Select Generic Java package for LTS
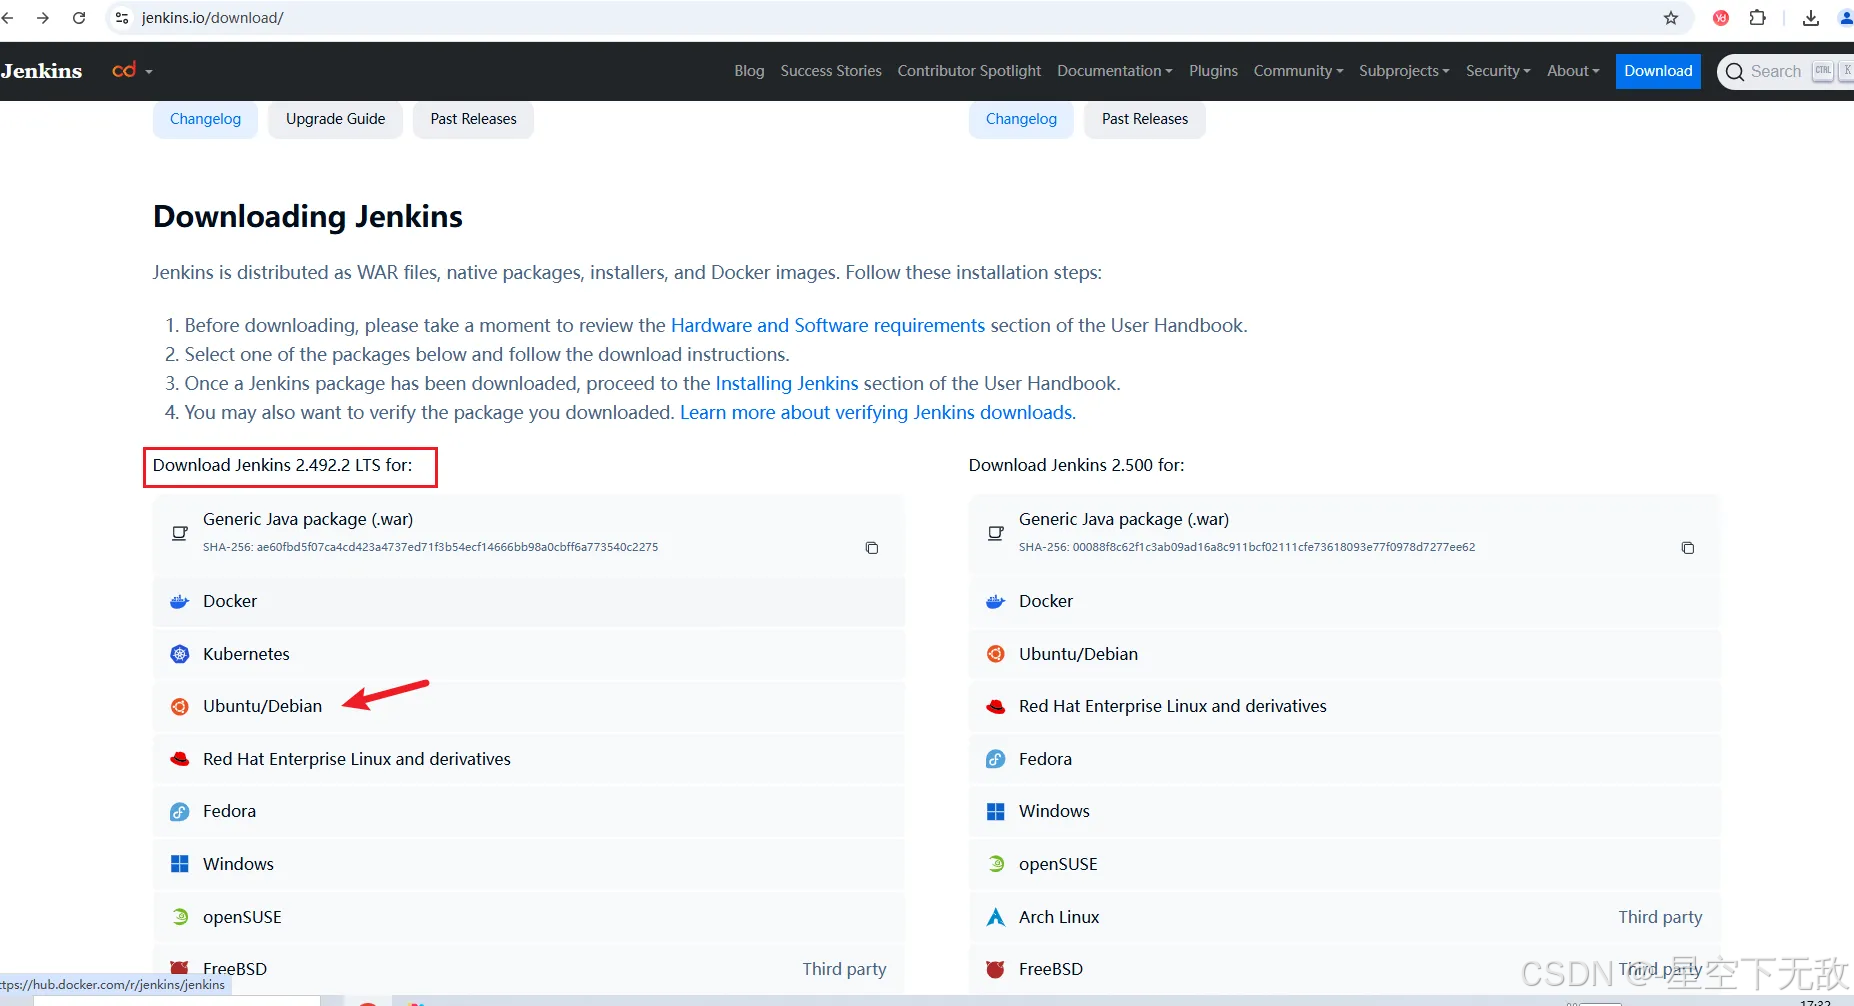The height and width of the screenshot is (1006, 1854). pos(529,534)
